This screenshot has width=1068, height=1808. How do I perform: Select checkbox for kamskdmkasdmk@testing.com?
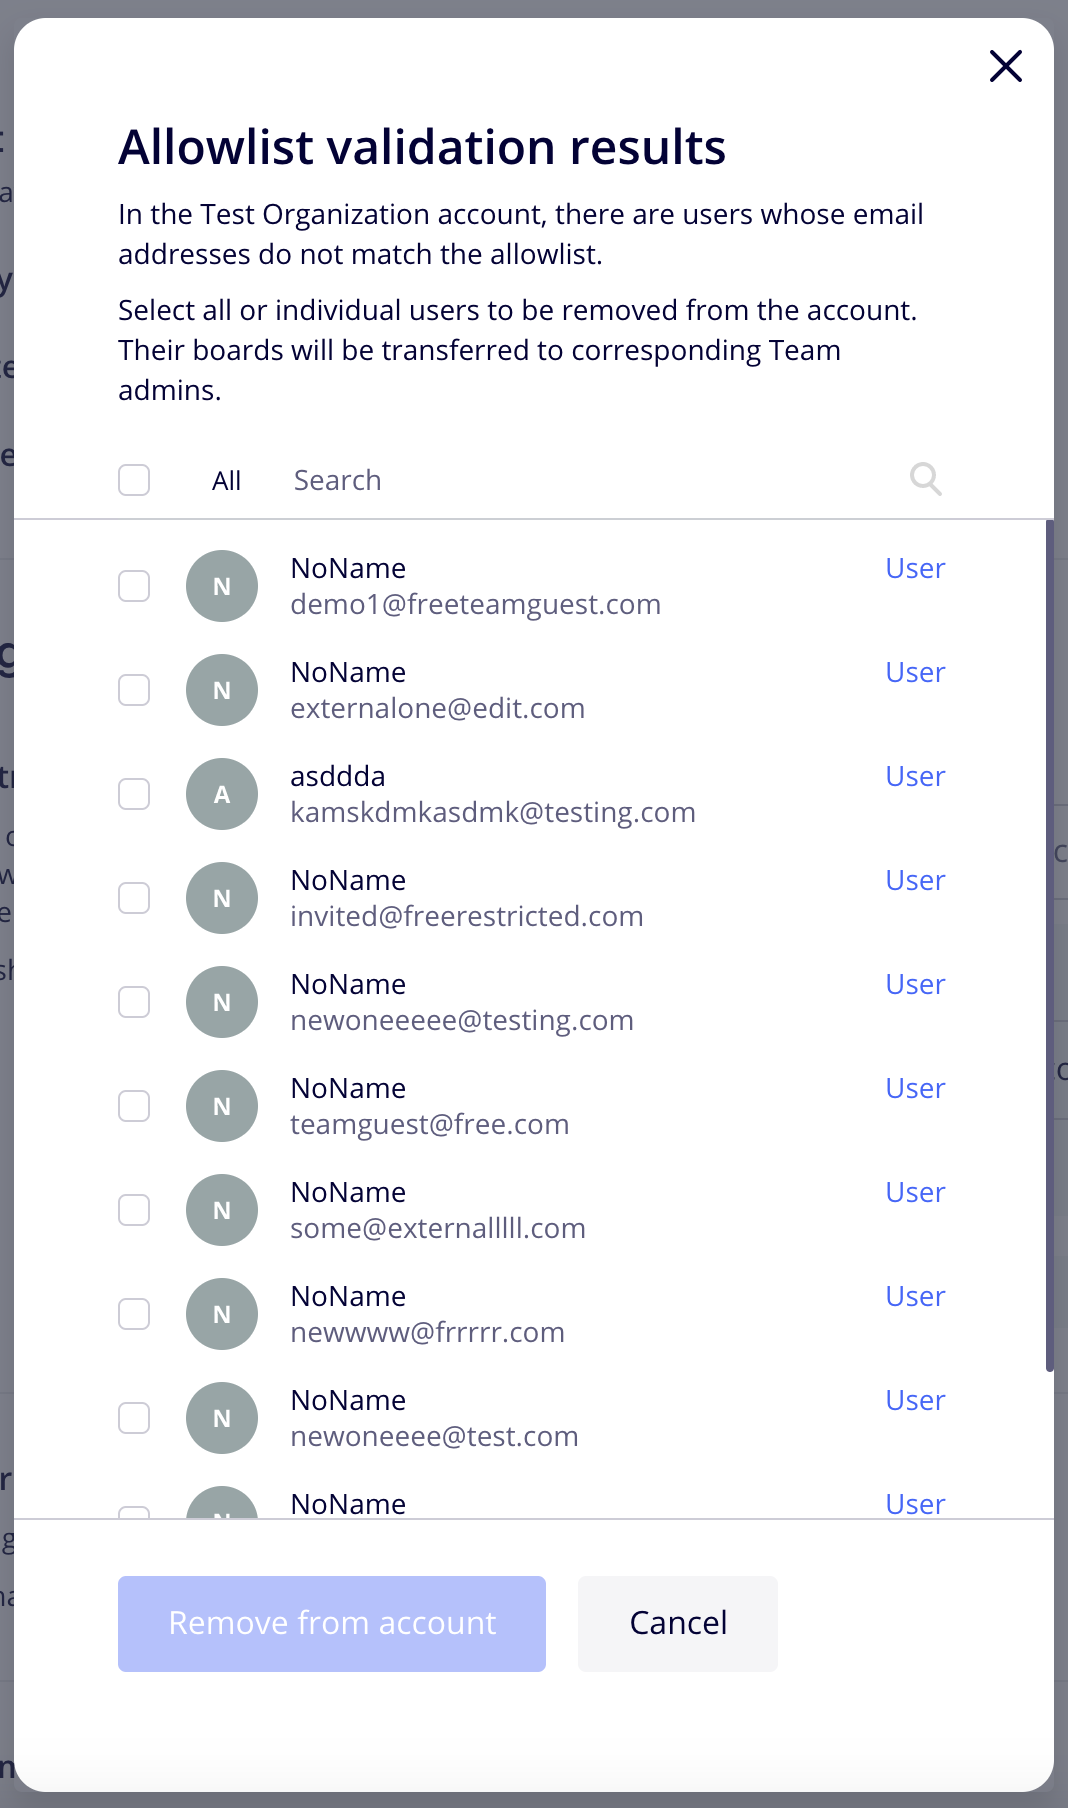(x=134, y=794)
